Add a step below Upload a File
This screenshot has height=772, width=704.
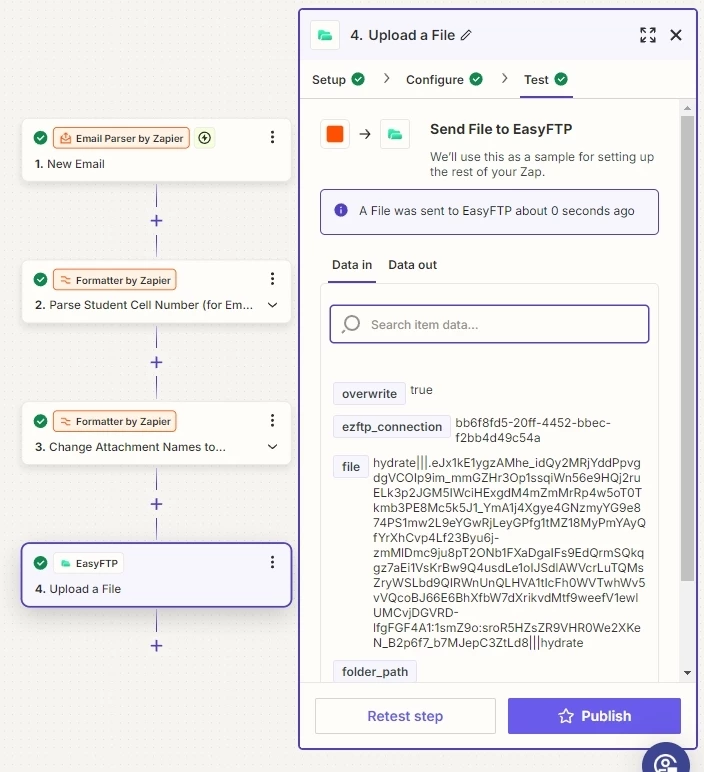(x=157, y=645)
